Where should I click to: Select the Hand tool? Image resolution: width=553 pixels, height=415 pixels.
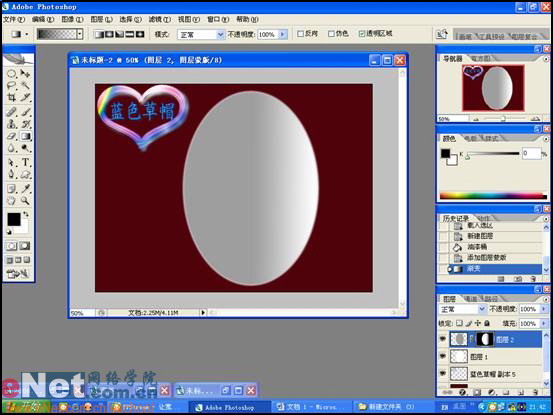pyautogui.click(x=12, y=201)
